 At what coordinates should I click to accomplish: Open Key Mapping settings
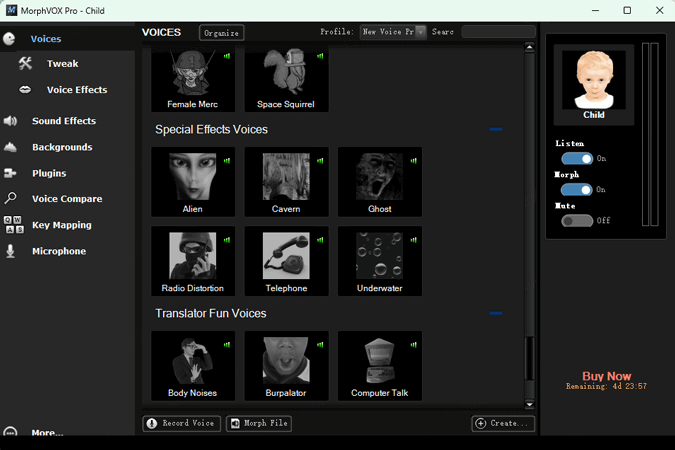[62, 225]
